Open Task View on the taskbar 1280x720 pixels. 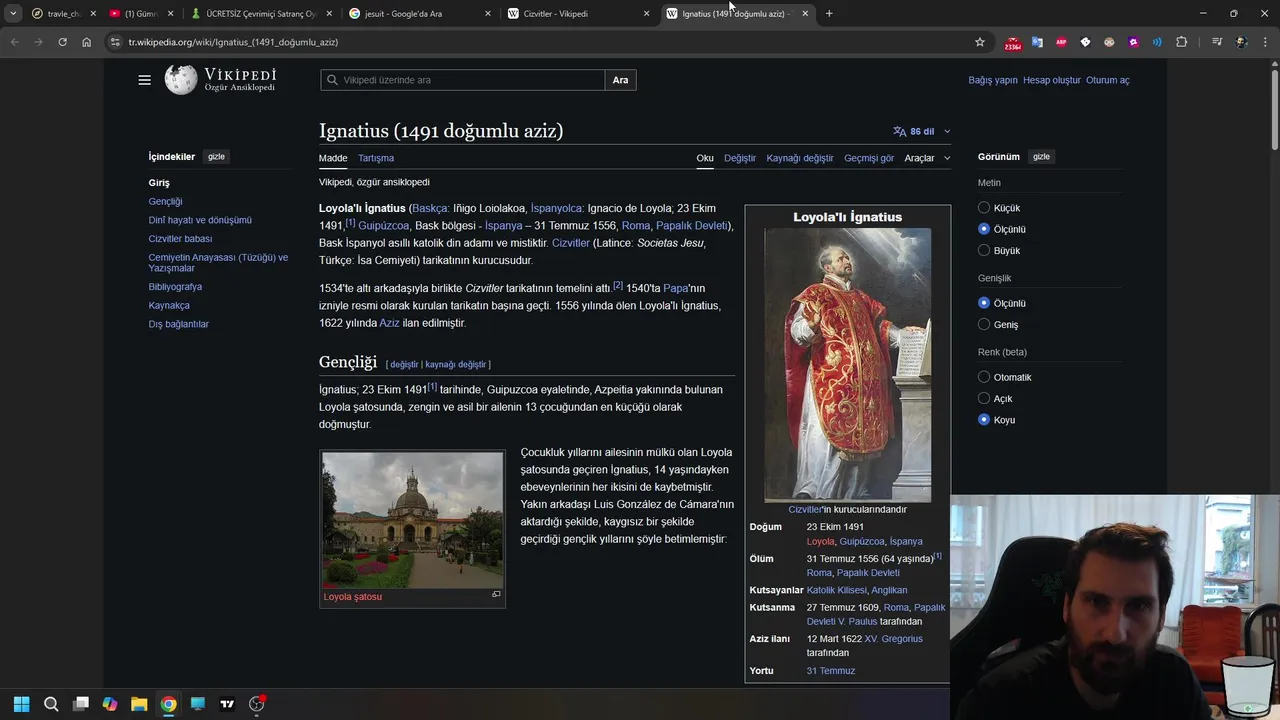pyautogui.click(x=81, y=704)
